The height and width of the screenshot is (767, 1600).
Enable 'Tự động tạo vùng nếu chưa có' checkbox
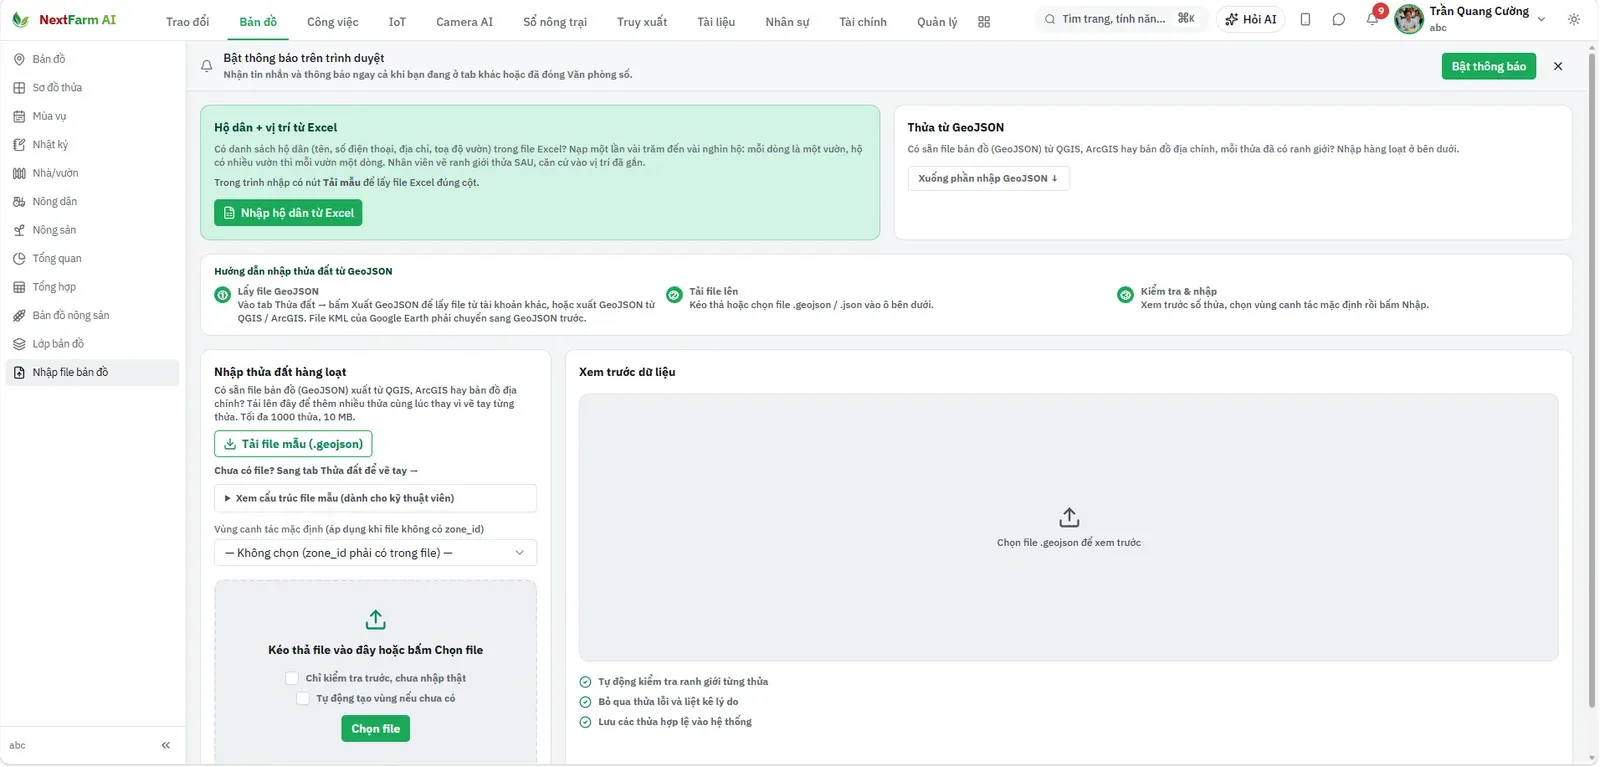[303, 698]
